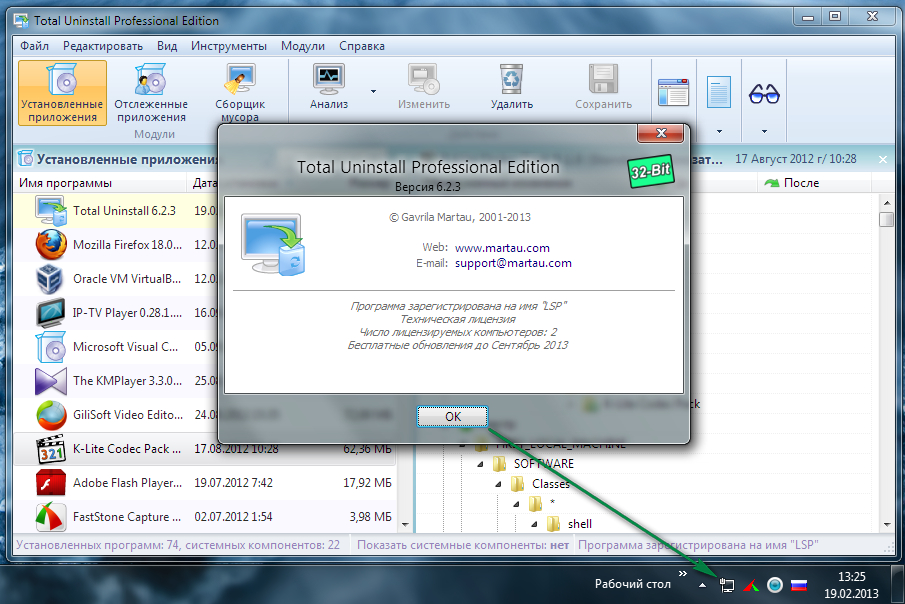
Task: Open the Редактировать menu
Action: 103,46
